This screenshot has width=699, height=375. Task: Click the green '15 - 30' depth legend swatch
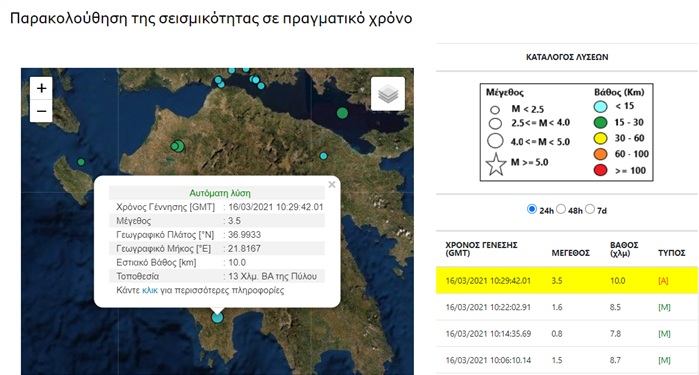coord(600,123)
